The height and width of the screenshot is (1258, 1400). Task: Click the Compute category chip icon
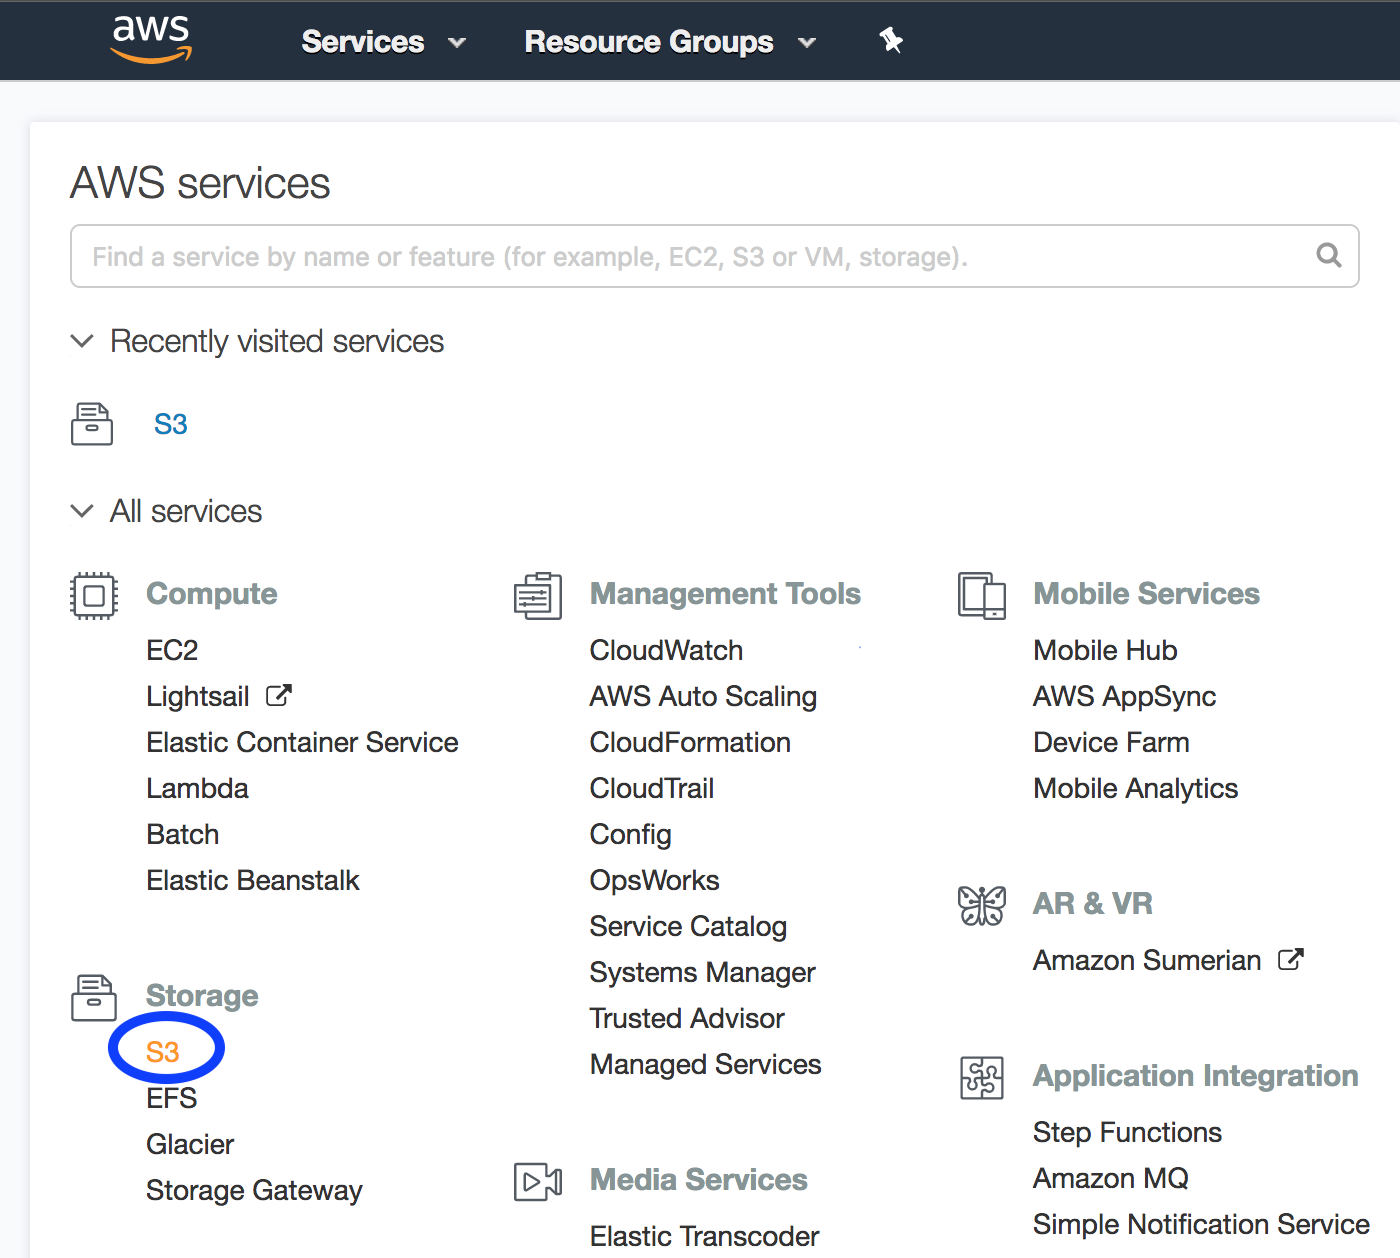[94, 596]
